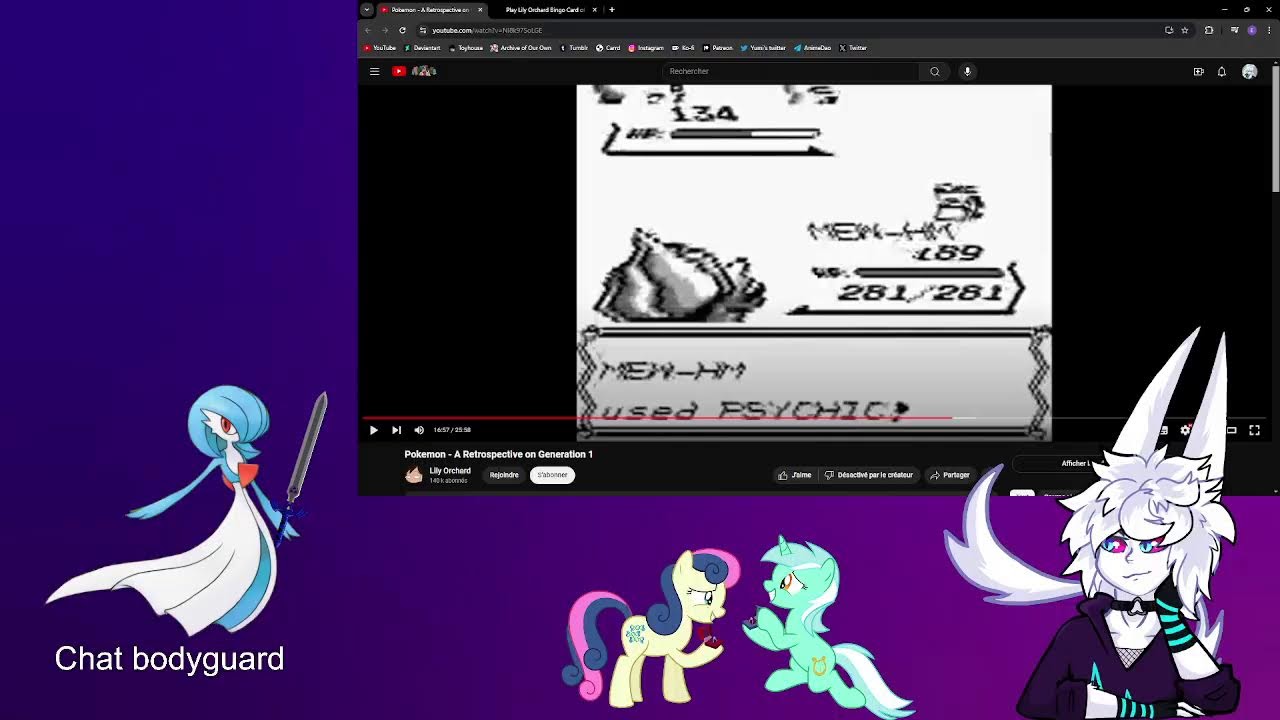Bookmark this page with the star icon

coord(1185,30)
